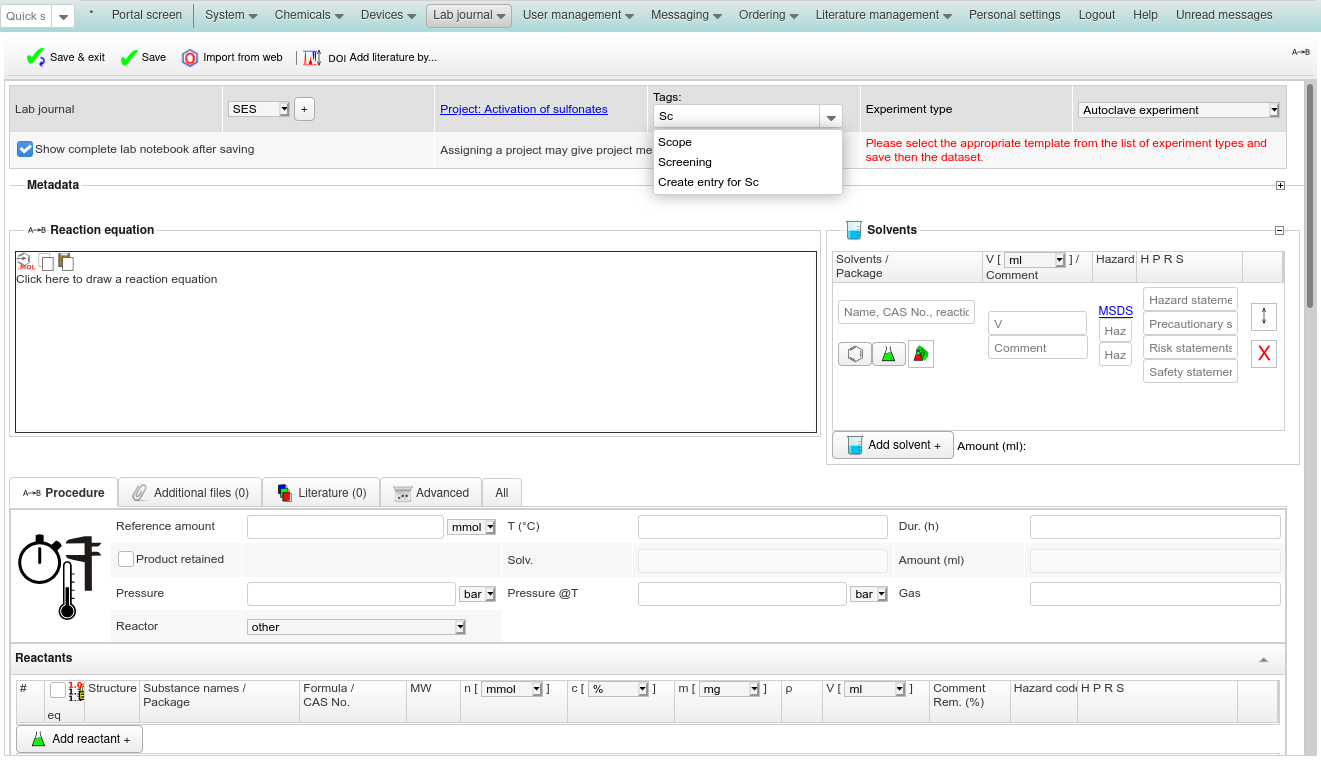Delete solvent row with red X
The image size is (1321, 760).
(x=1264, y=353)
